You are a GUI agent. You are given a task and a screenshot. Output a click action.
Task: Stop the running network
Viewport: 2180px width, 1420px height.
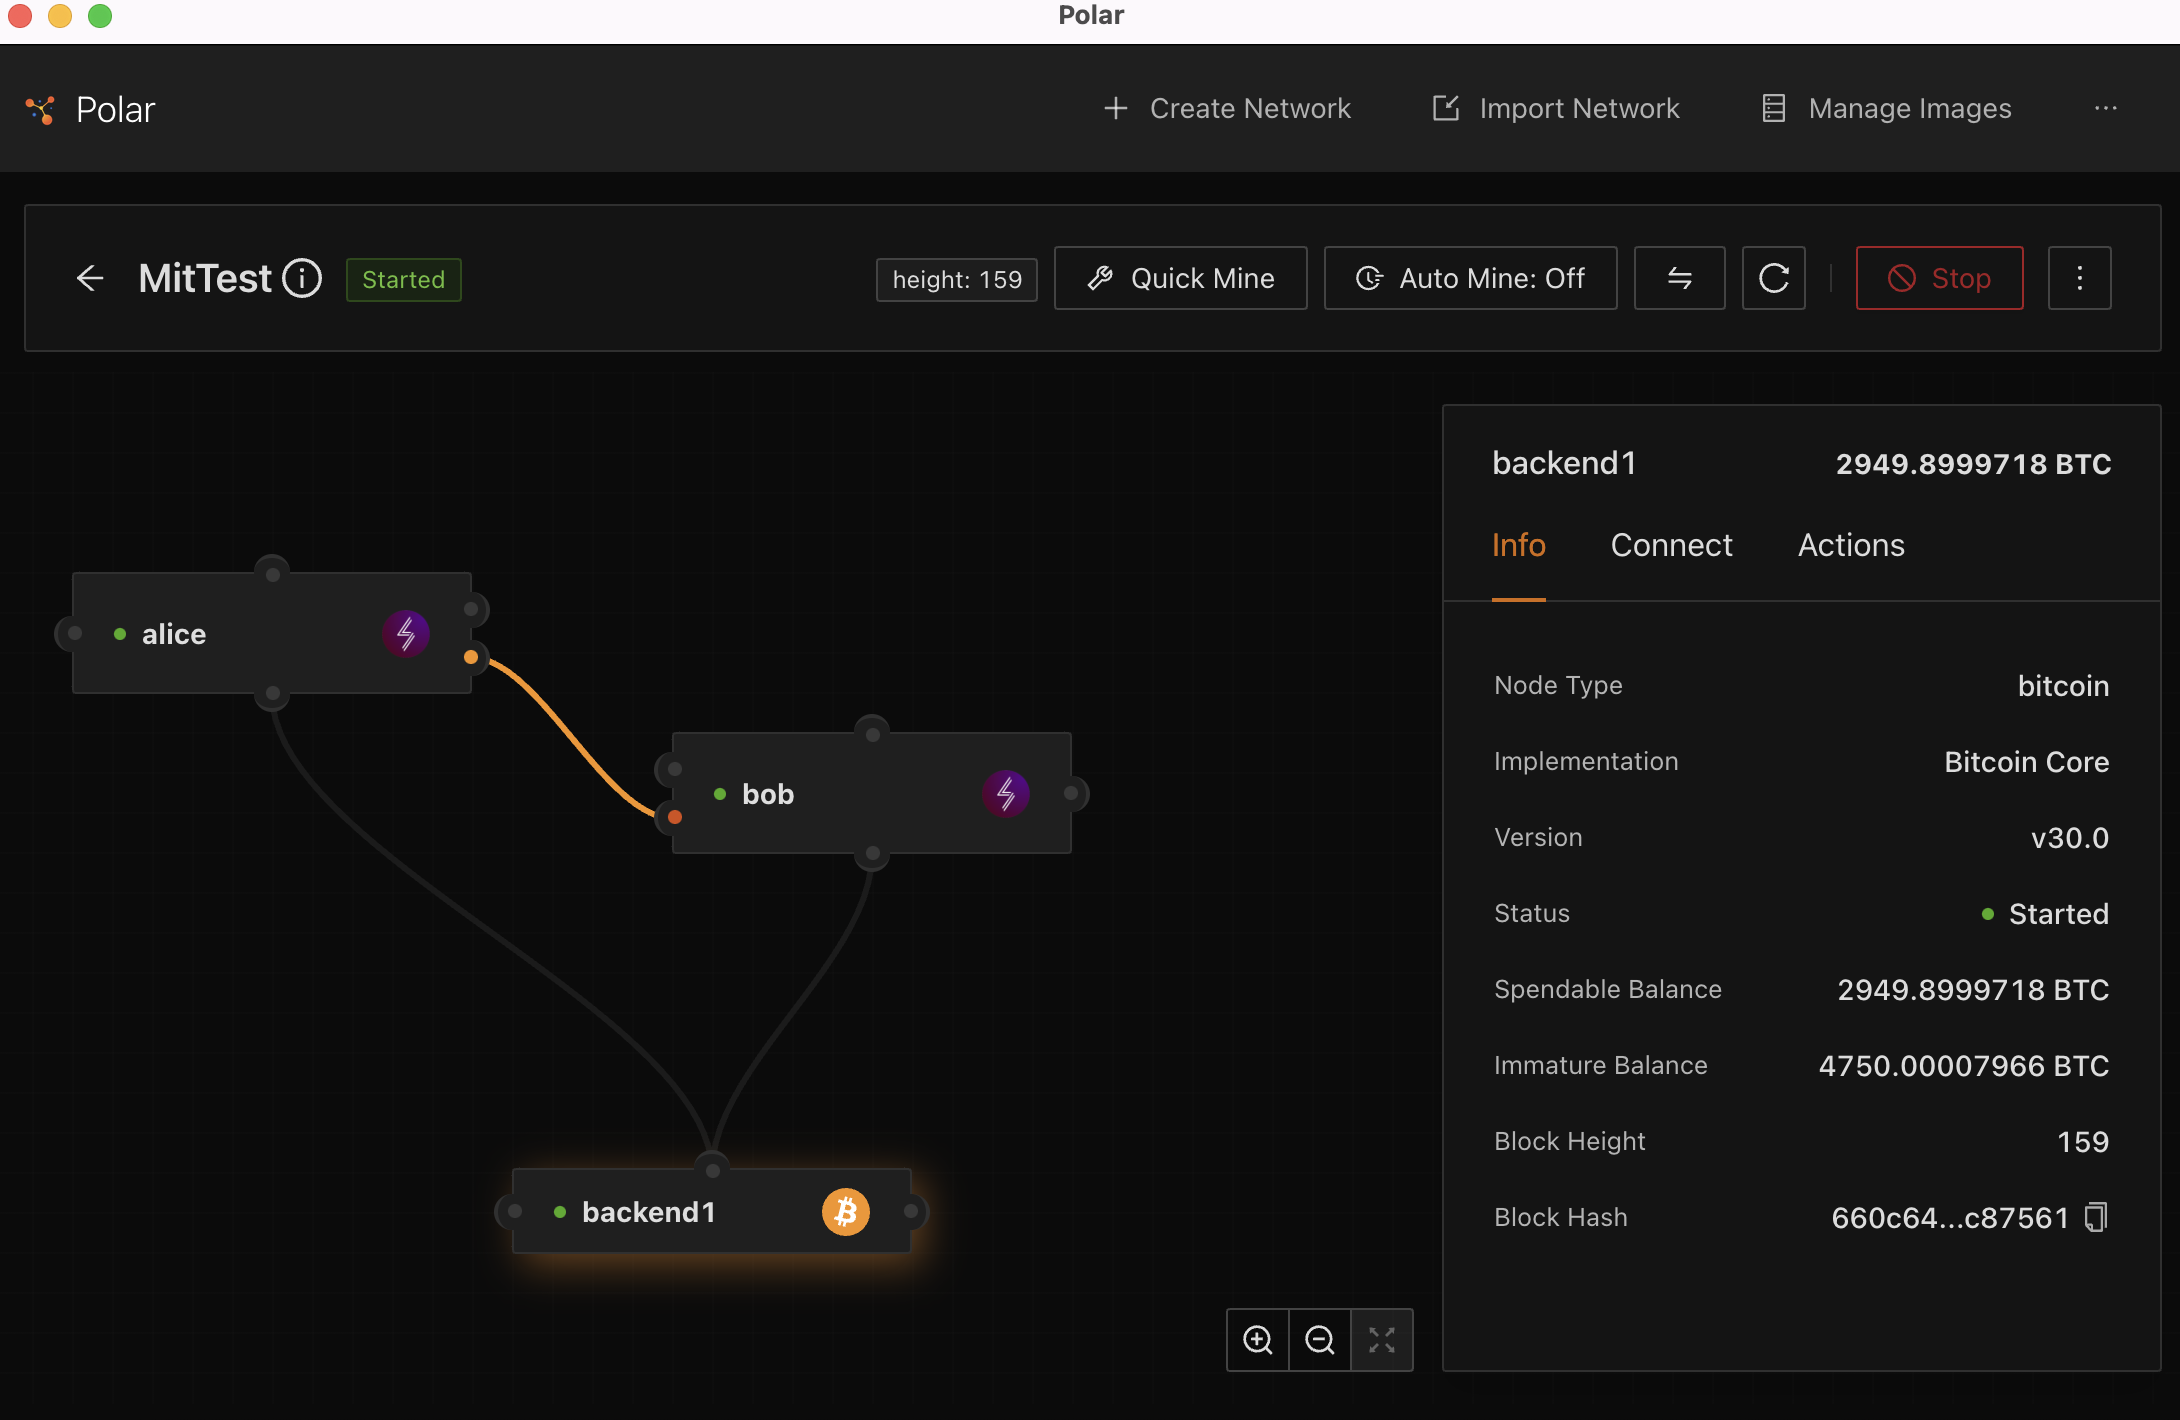pos(1939,278)
